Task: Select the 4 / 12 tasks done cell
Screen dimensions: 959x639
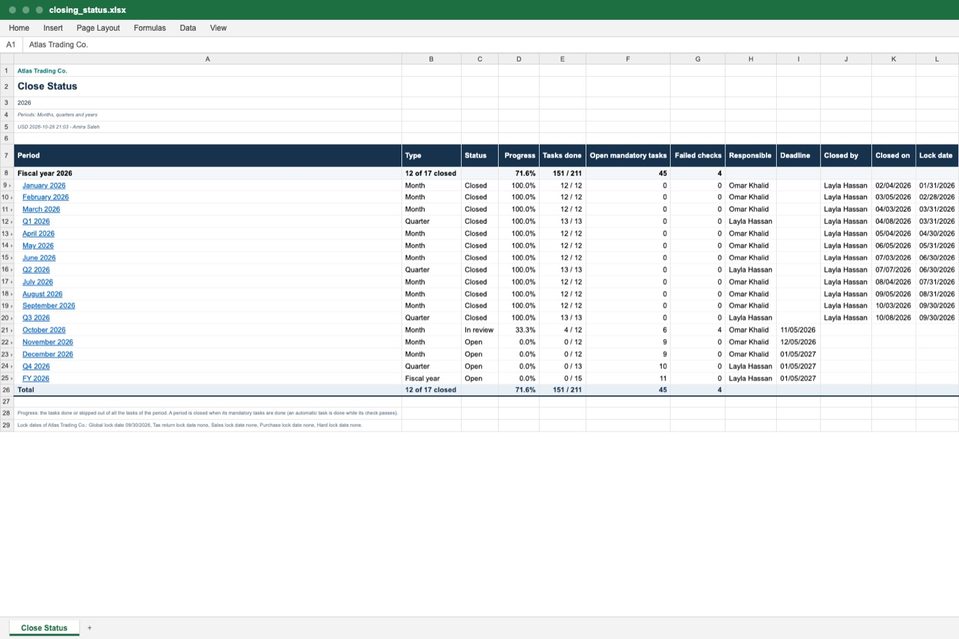Action: [563, 330]
